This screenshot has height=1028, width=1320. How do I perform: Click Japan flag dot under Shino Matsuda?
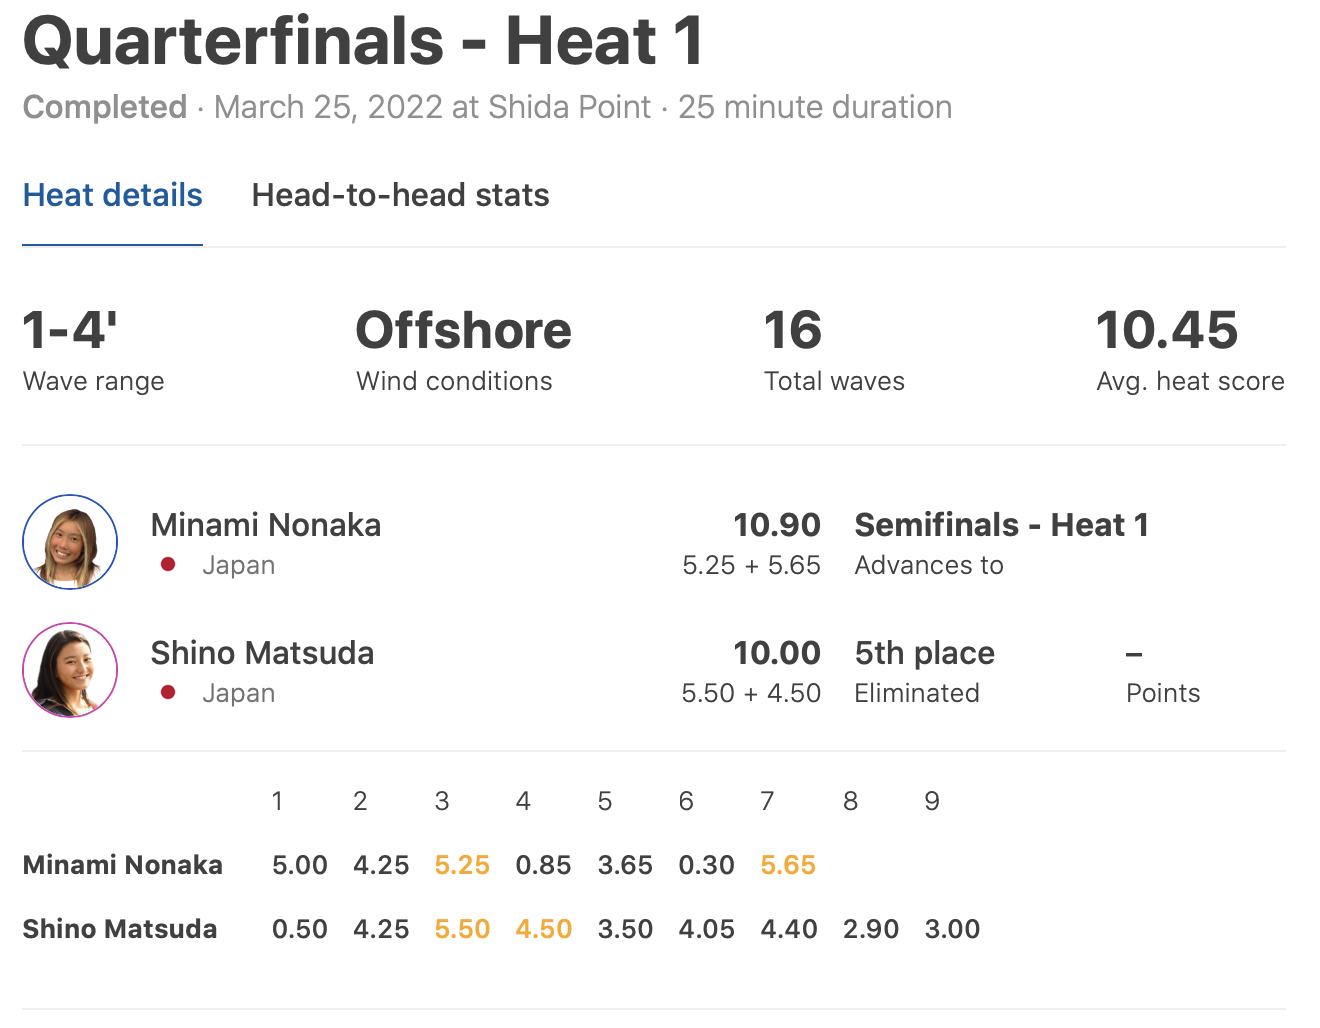coord(168,693)
